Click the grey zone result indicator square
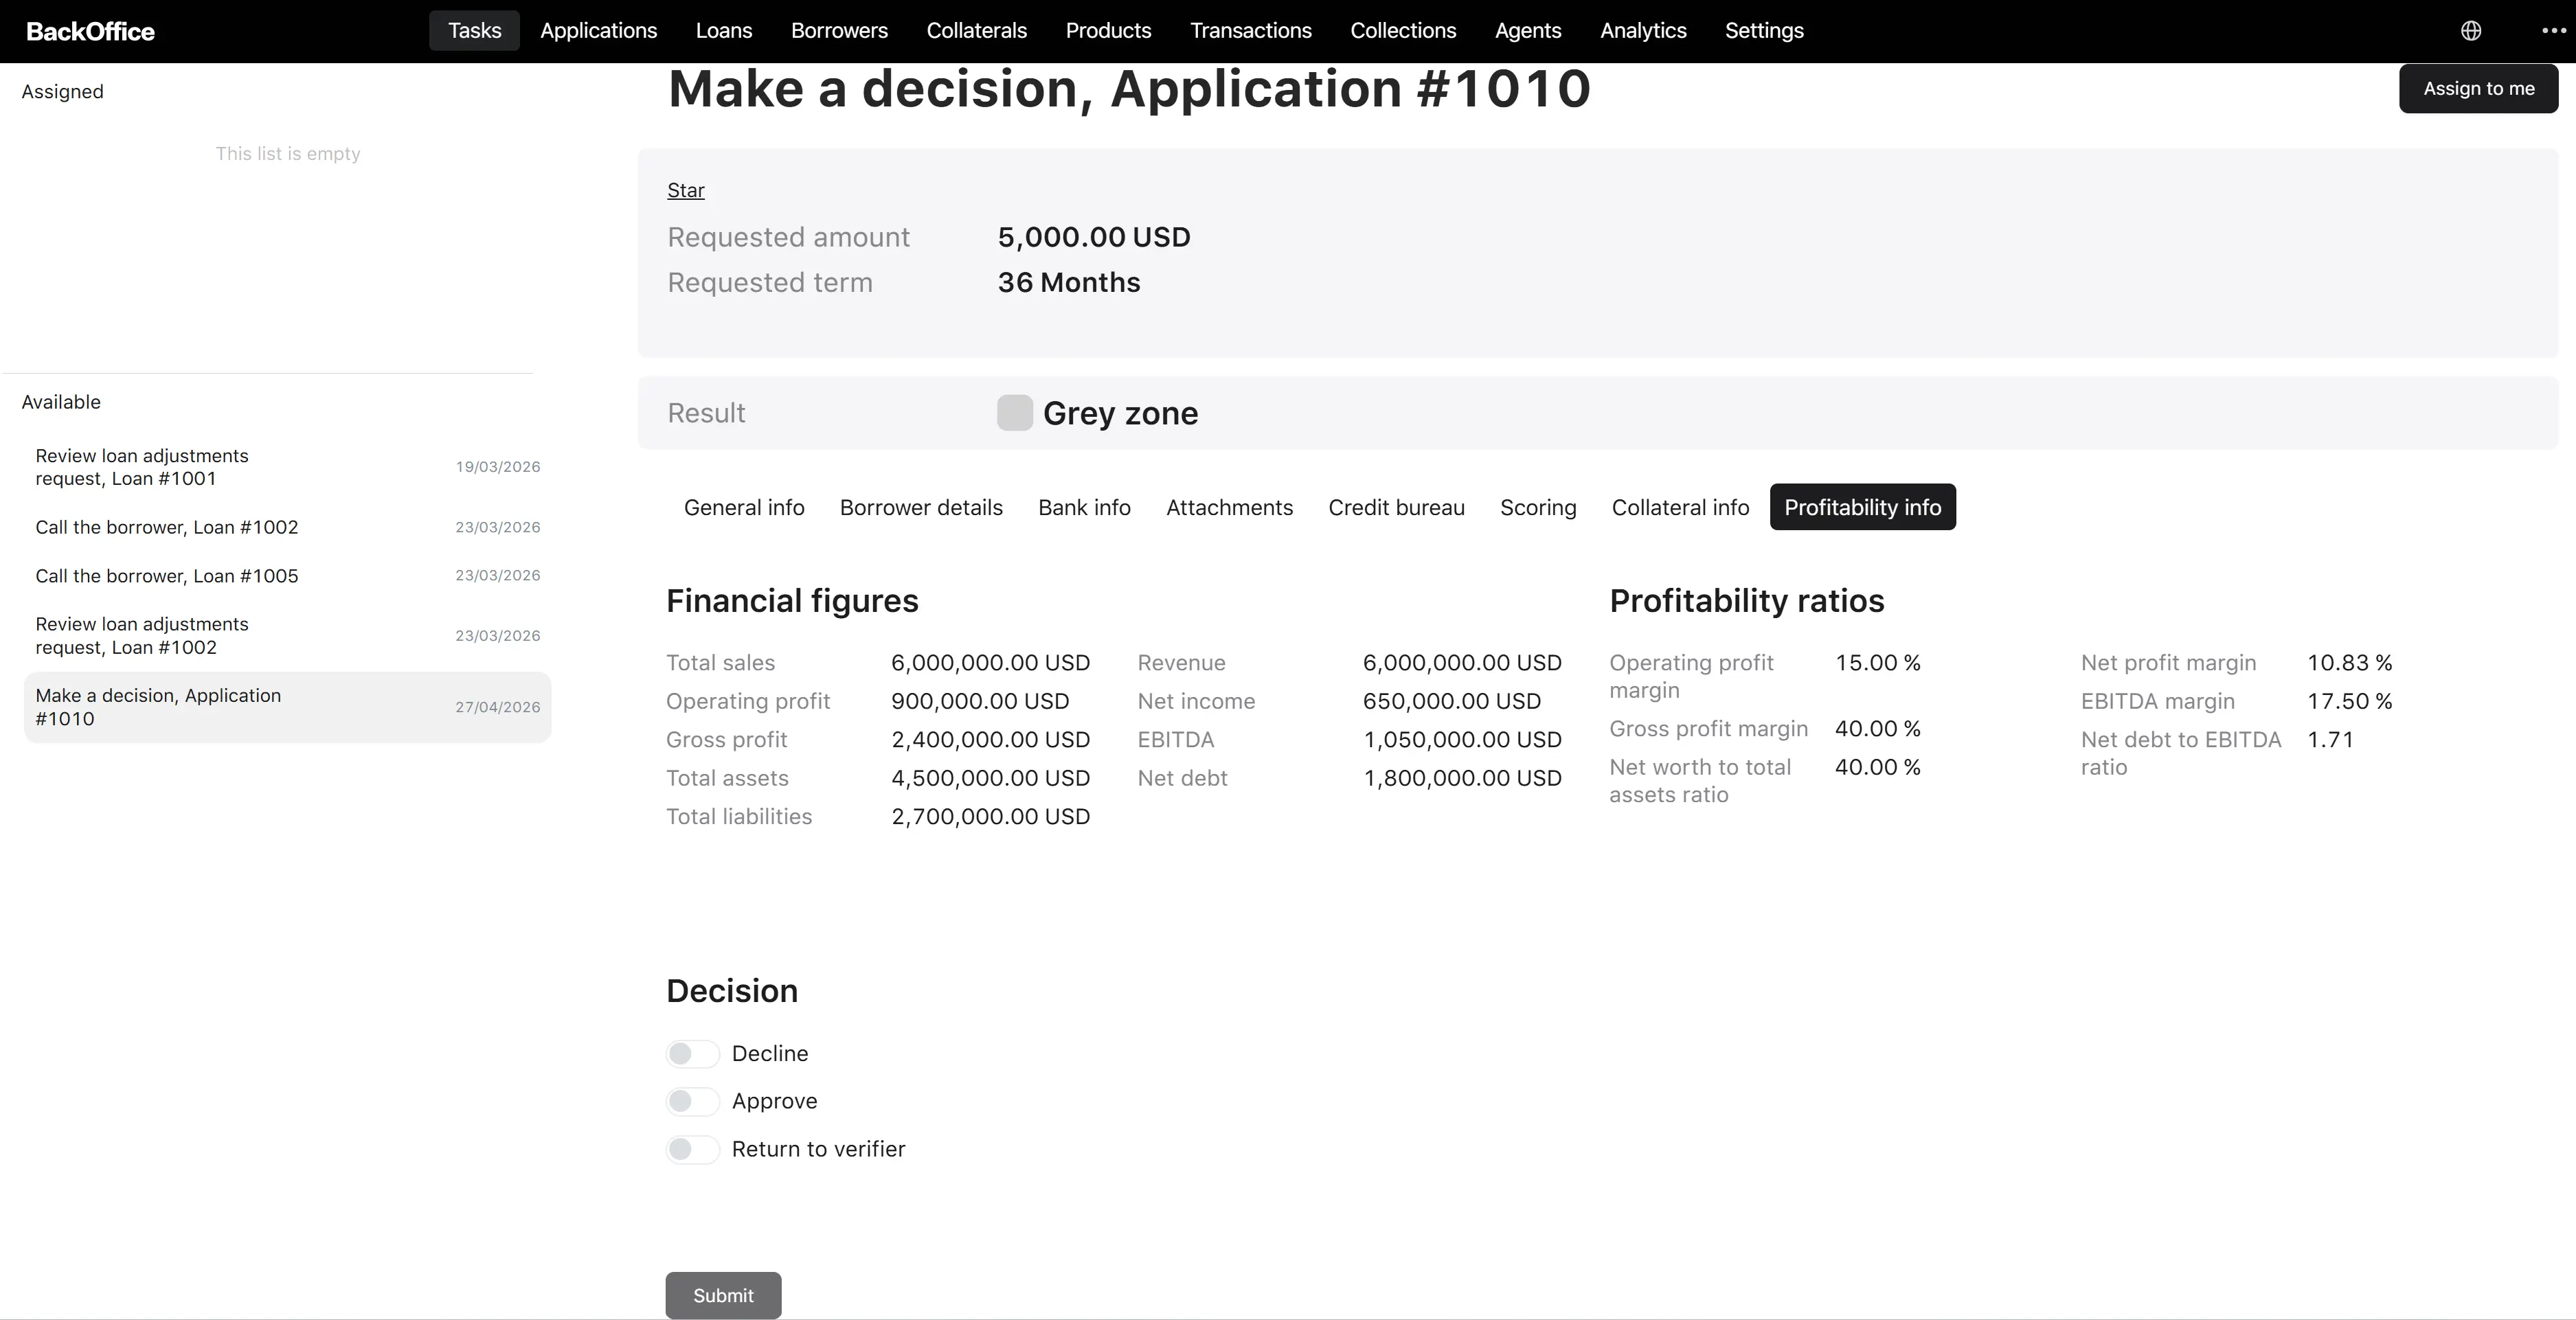Viewport: 2576px width, 1320px height. [x=1014, y=413]
